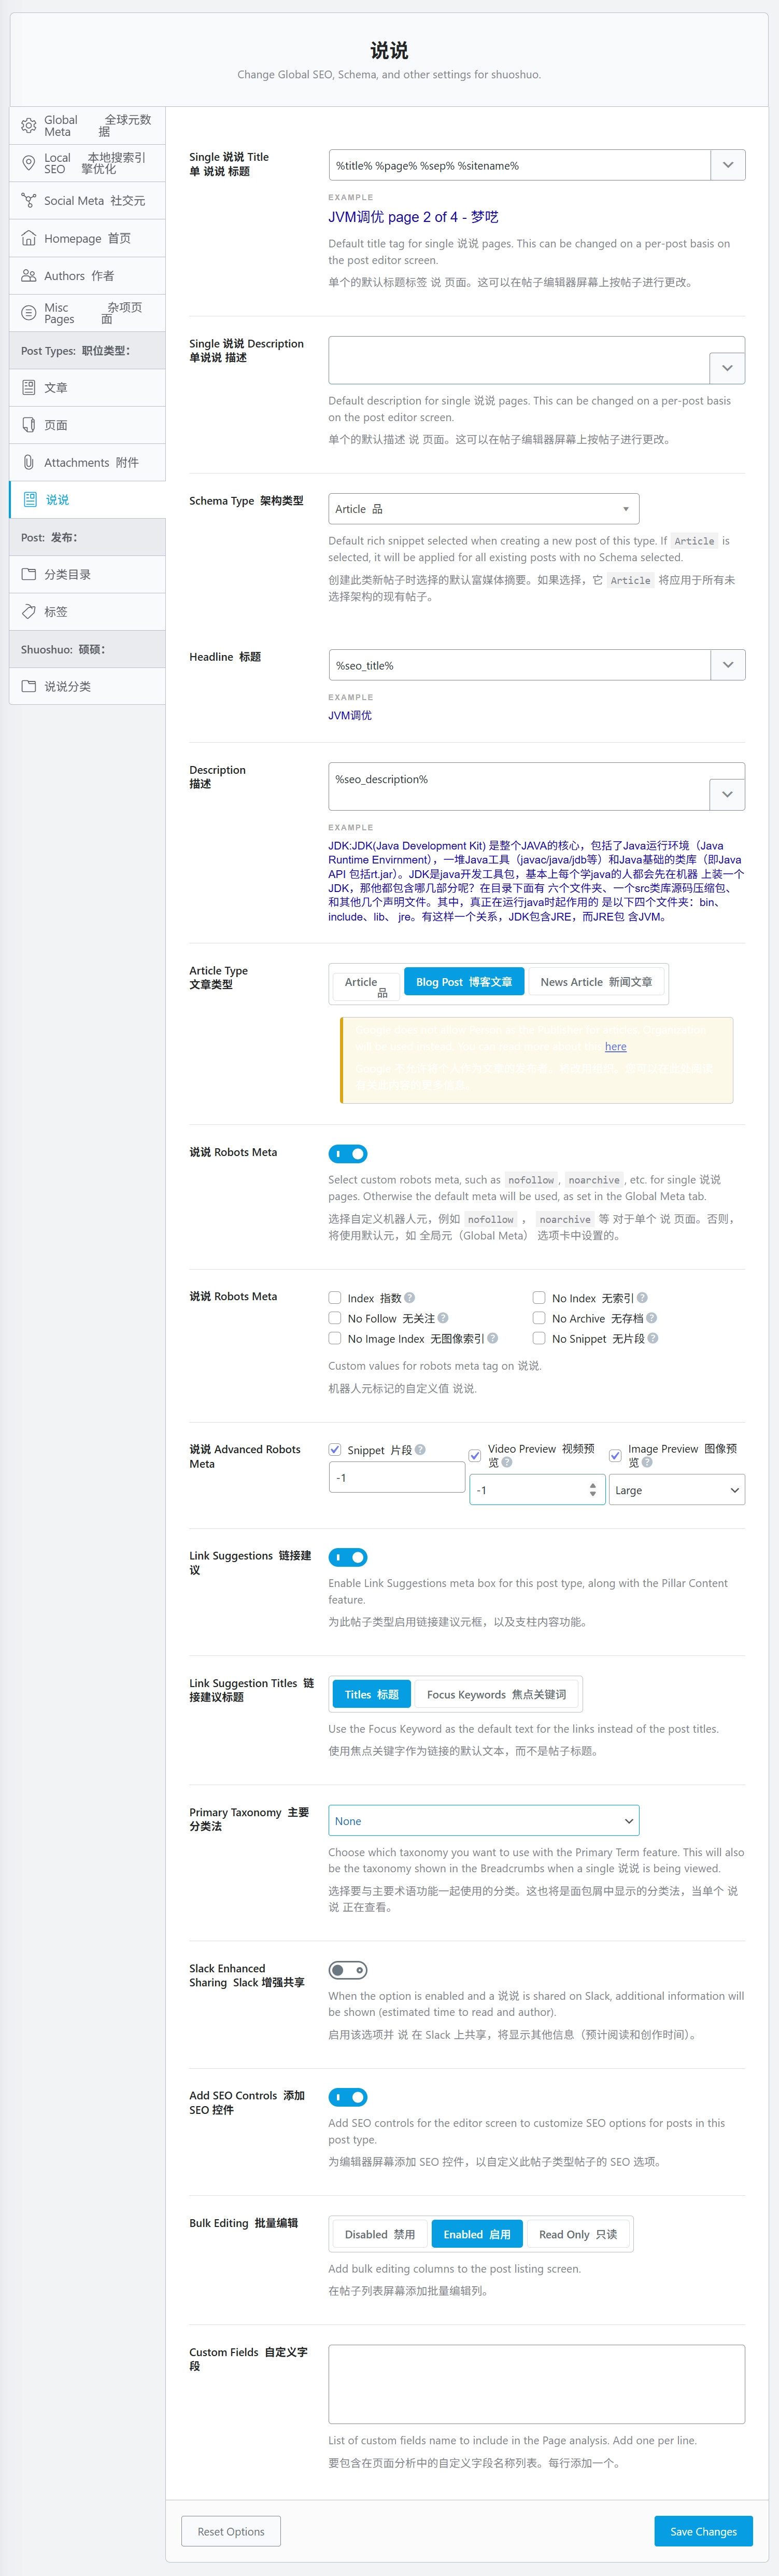Check the Index robots checkbox
The image size is (779, 2576).
(335, 1298)
